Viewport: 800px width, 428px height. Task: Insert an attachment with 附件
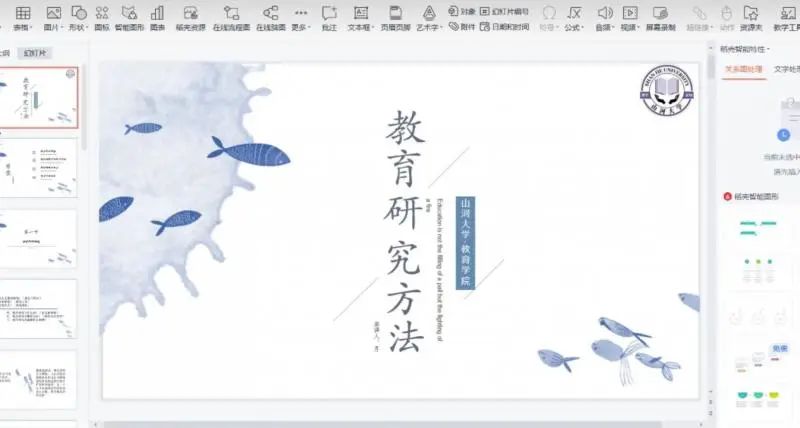(462, 27)
